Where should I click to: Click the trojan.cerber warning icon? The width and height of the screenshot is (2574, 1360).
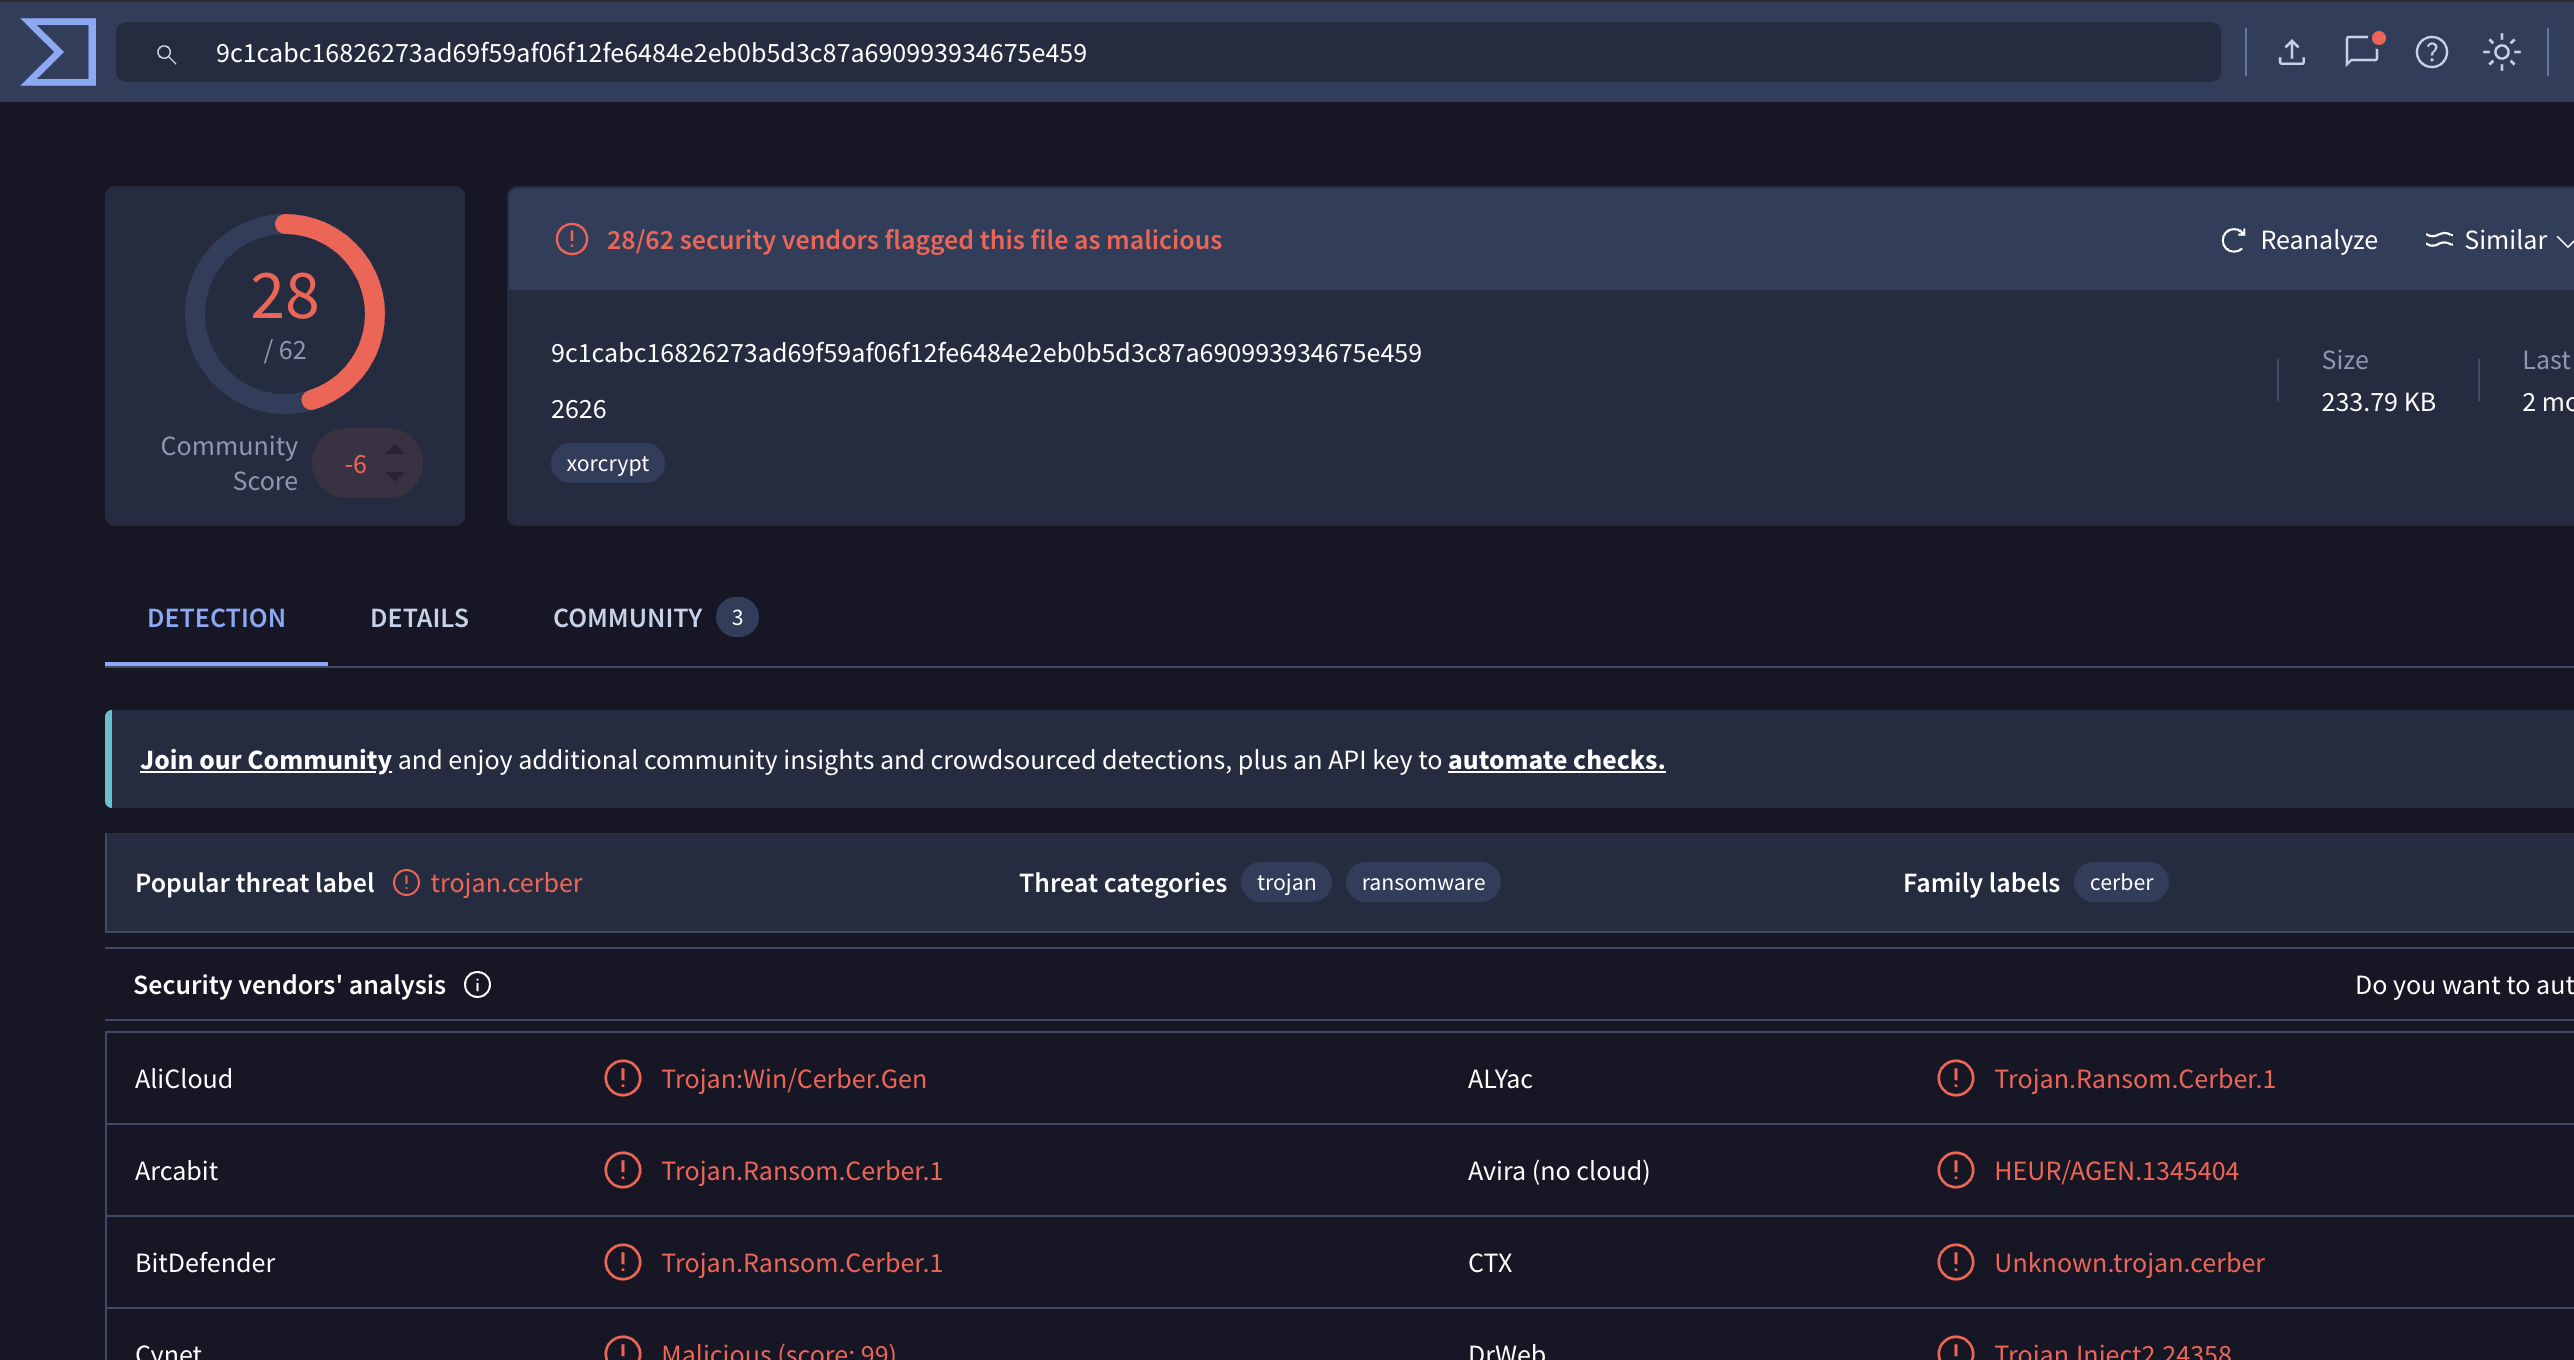pos(406,883)
